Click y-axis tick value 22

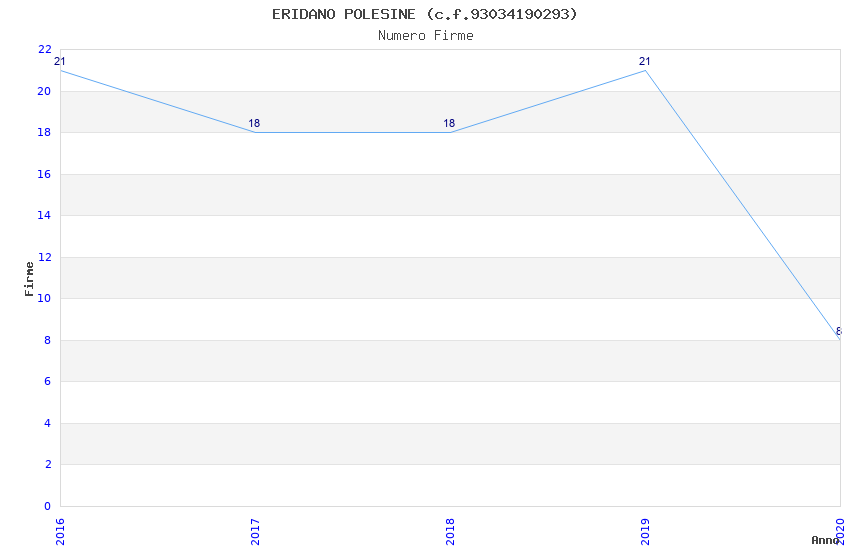tap(44, 49)
